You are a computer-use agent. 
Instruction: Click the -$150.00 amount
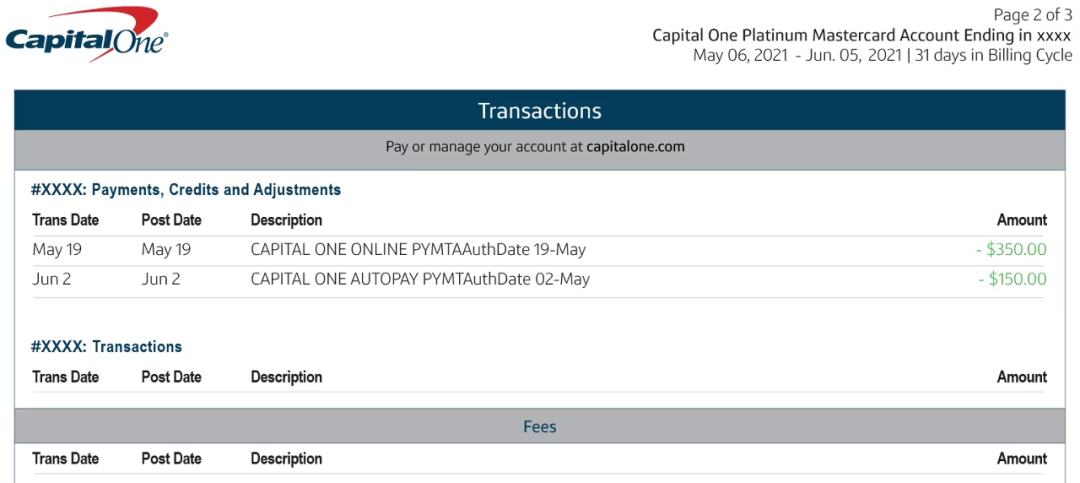tap(1012, 280)
